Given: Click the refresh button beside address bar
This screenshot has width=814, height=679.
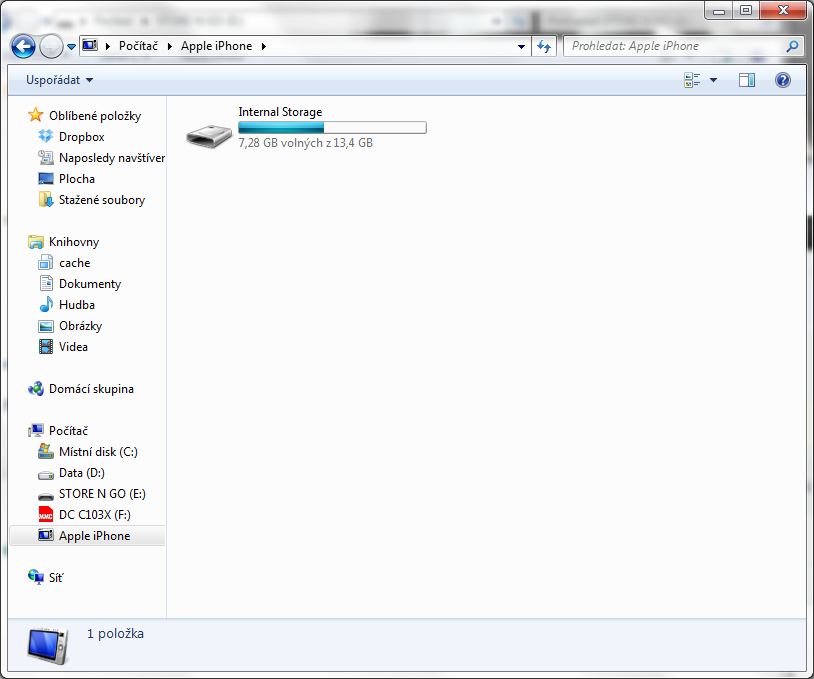Looking at the screenshot, I should click(x=544, y=46).
